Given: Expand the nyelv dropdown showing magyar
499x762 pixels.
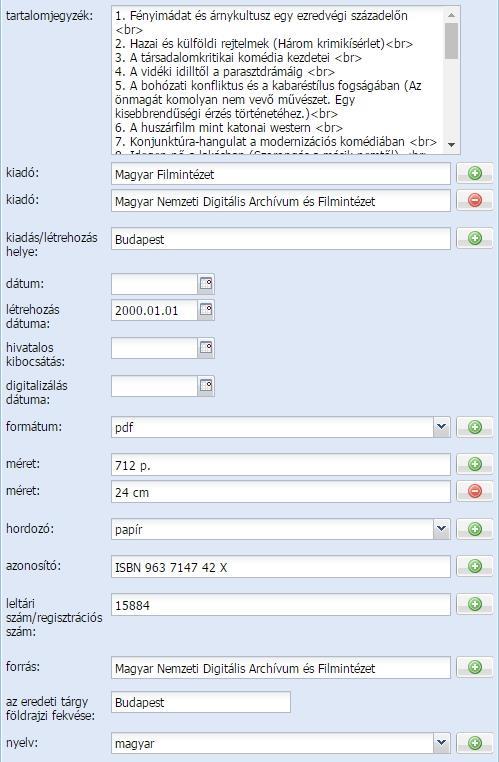Looking at the screenshot, I should click(x=441, y=743).
